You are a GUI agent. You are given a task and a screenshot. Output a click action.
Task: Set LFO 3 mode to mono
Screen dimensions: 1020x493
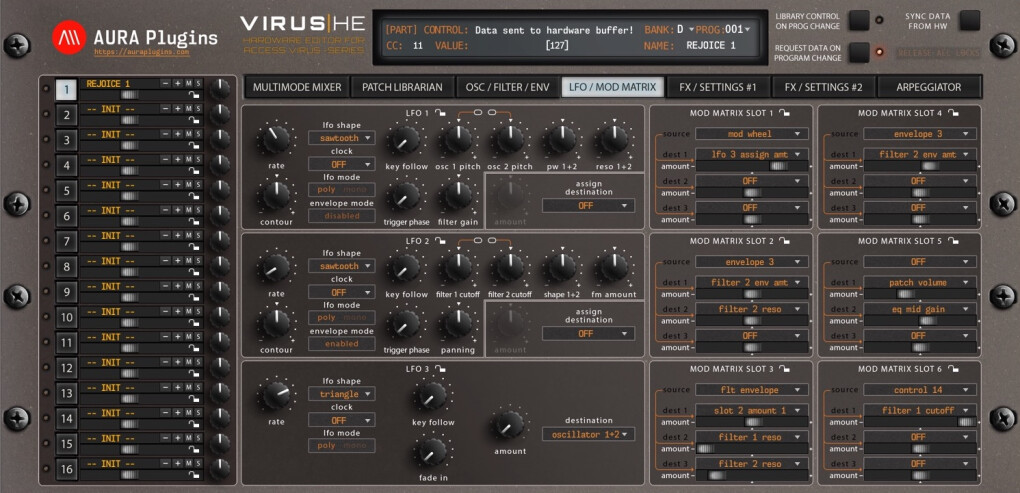(x=355, y=446)
